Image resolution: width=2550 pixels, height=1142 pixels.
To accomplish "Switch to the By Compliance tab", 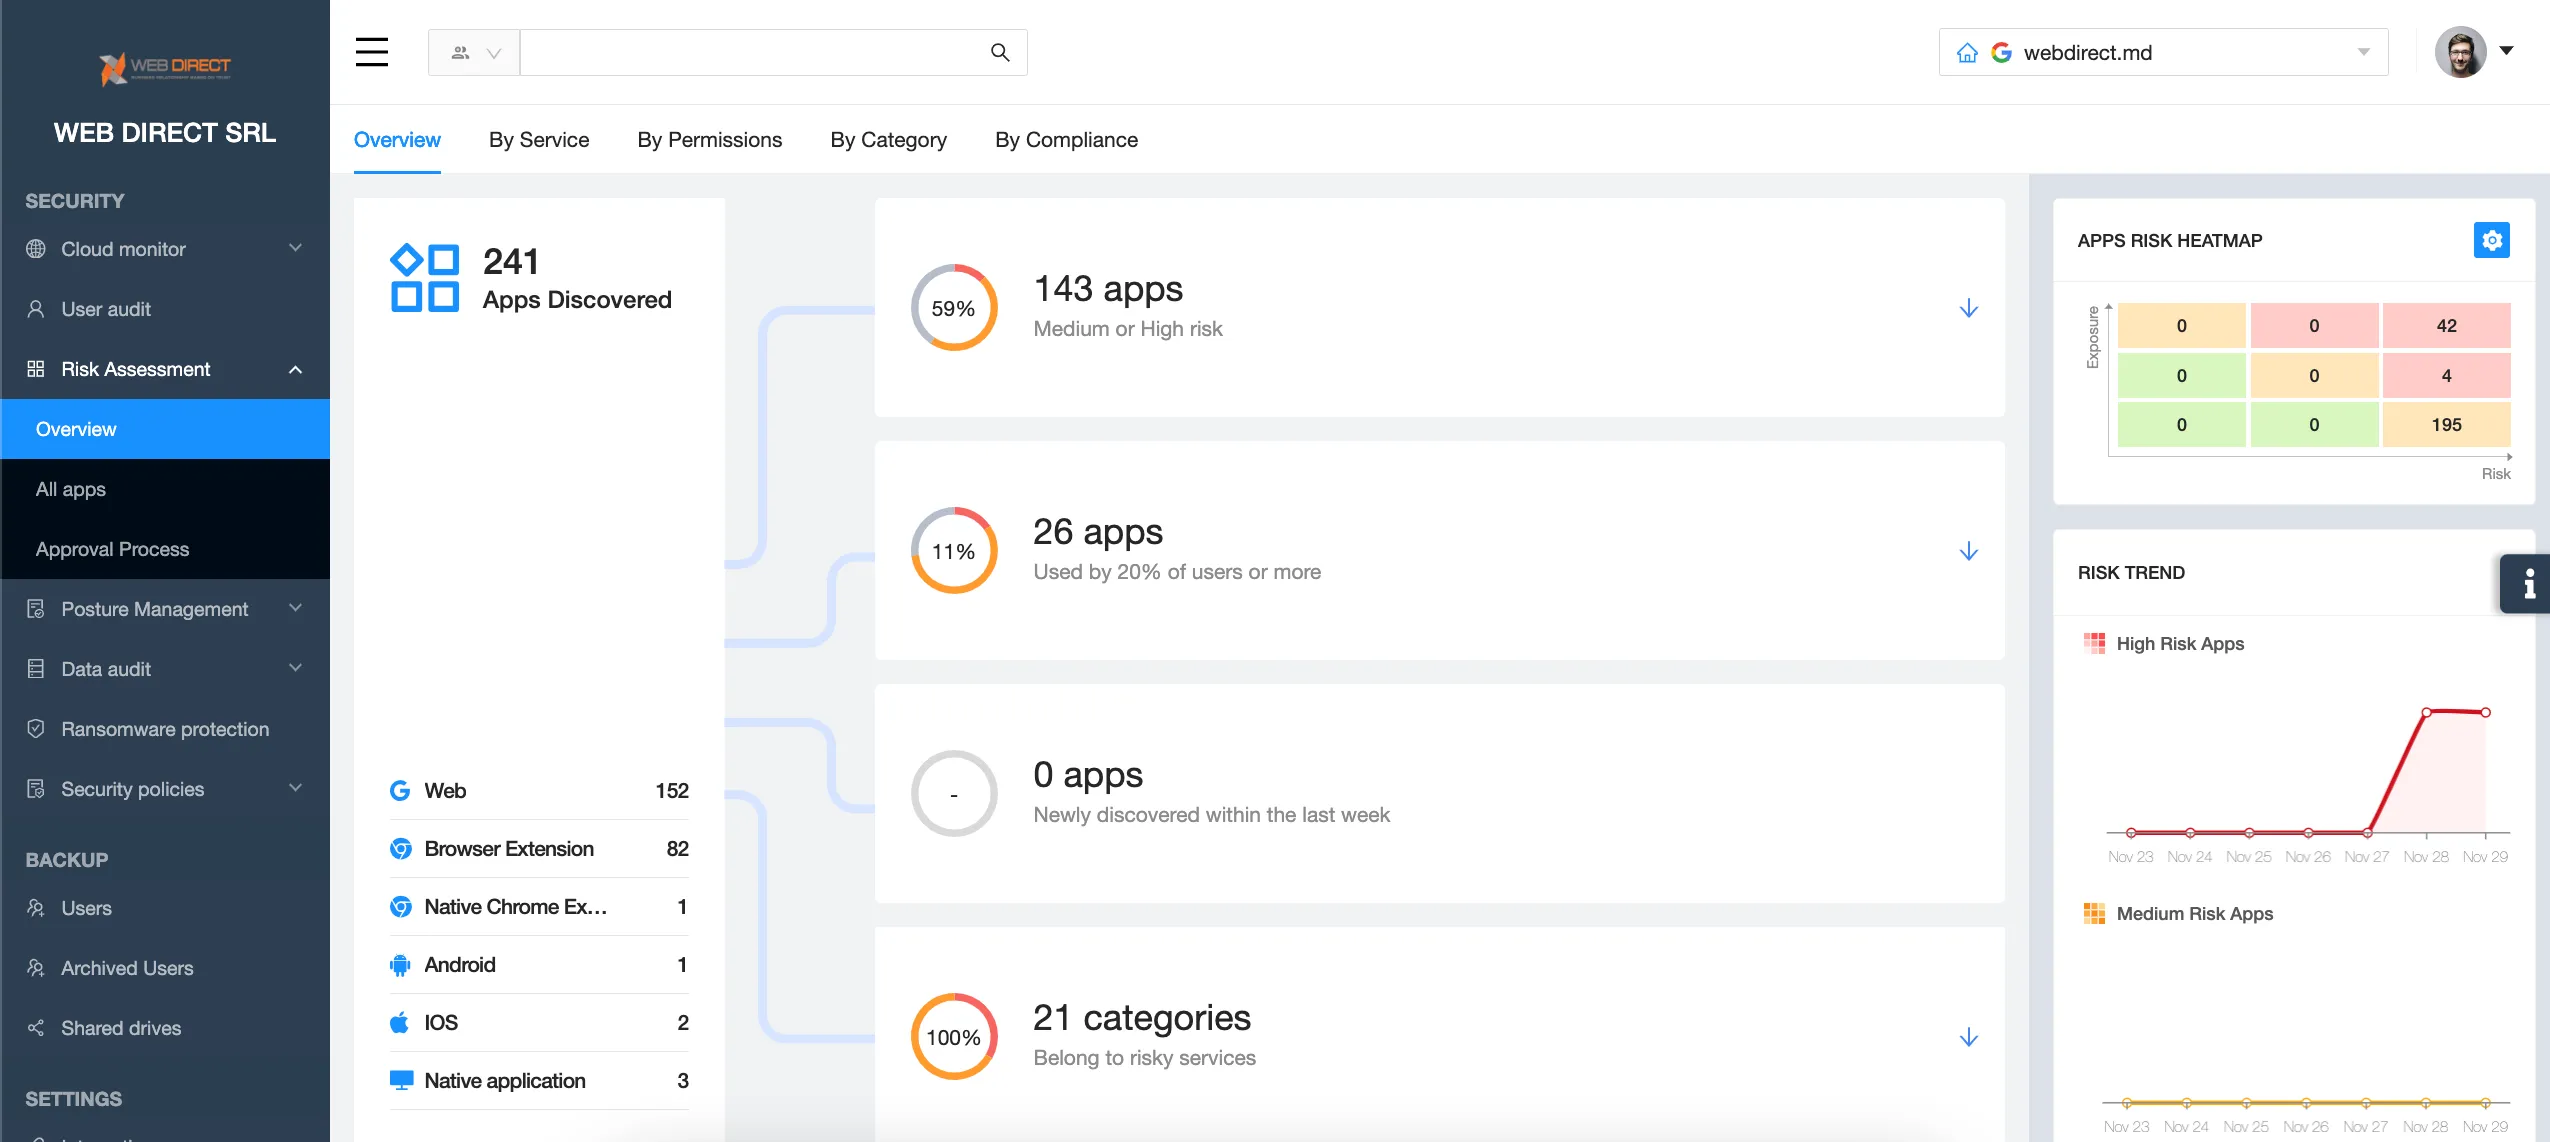I will click(1066, 140).
